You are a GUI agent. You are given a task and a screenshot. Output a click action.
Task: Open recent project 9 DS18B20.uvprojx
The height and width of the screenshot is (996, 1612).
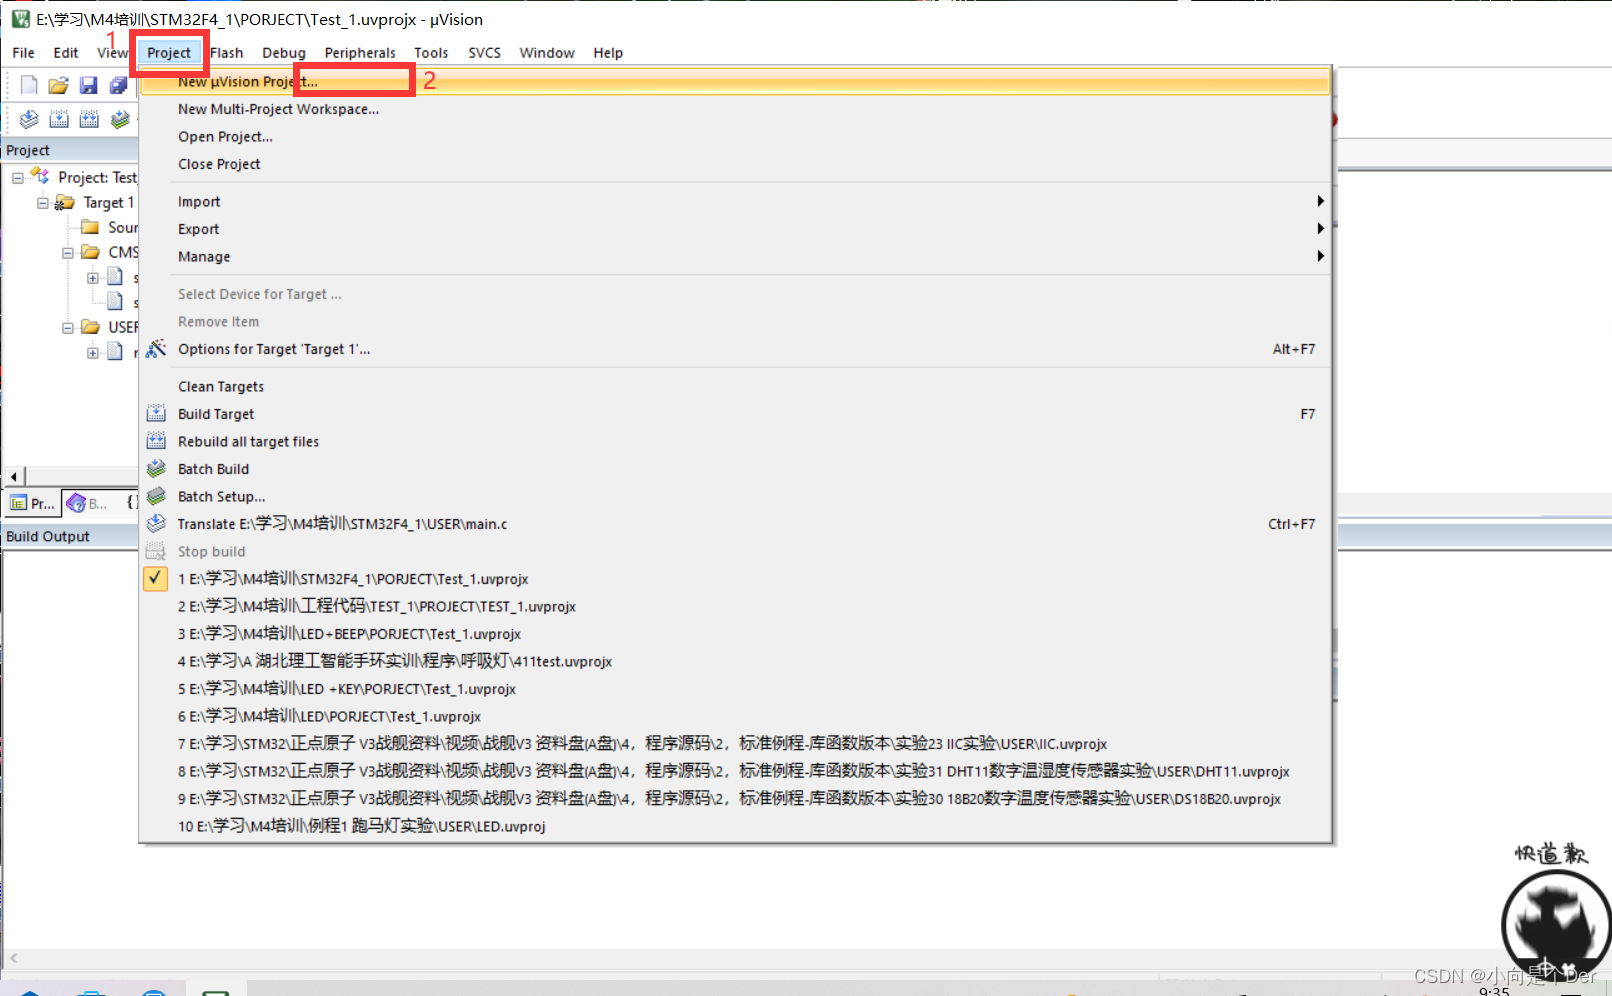pos(736,799)
